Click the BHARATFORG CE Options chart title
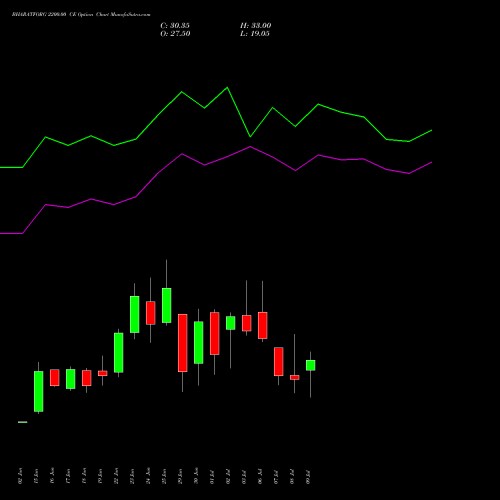 81,15
